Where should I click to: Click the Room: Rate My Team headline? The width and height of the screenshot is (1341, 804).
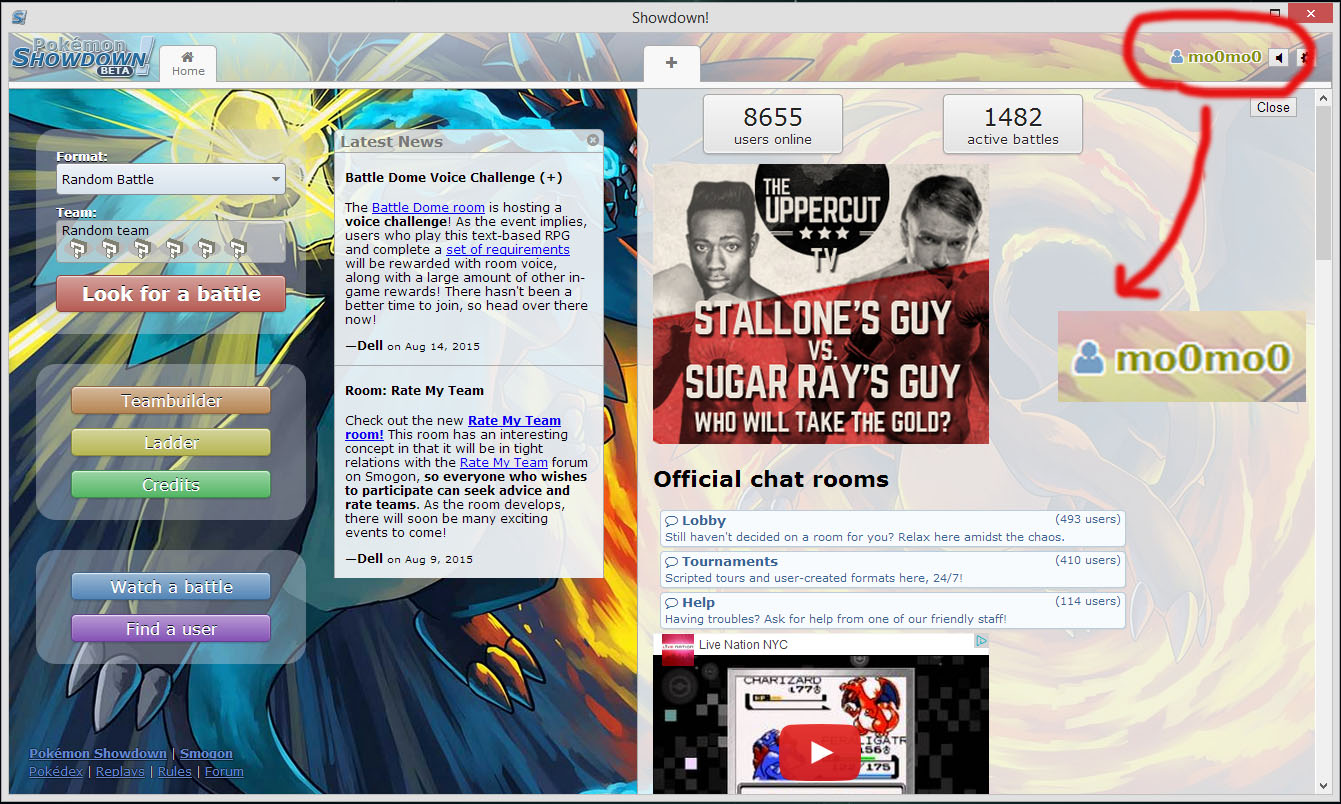click(414, 390)
